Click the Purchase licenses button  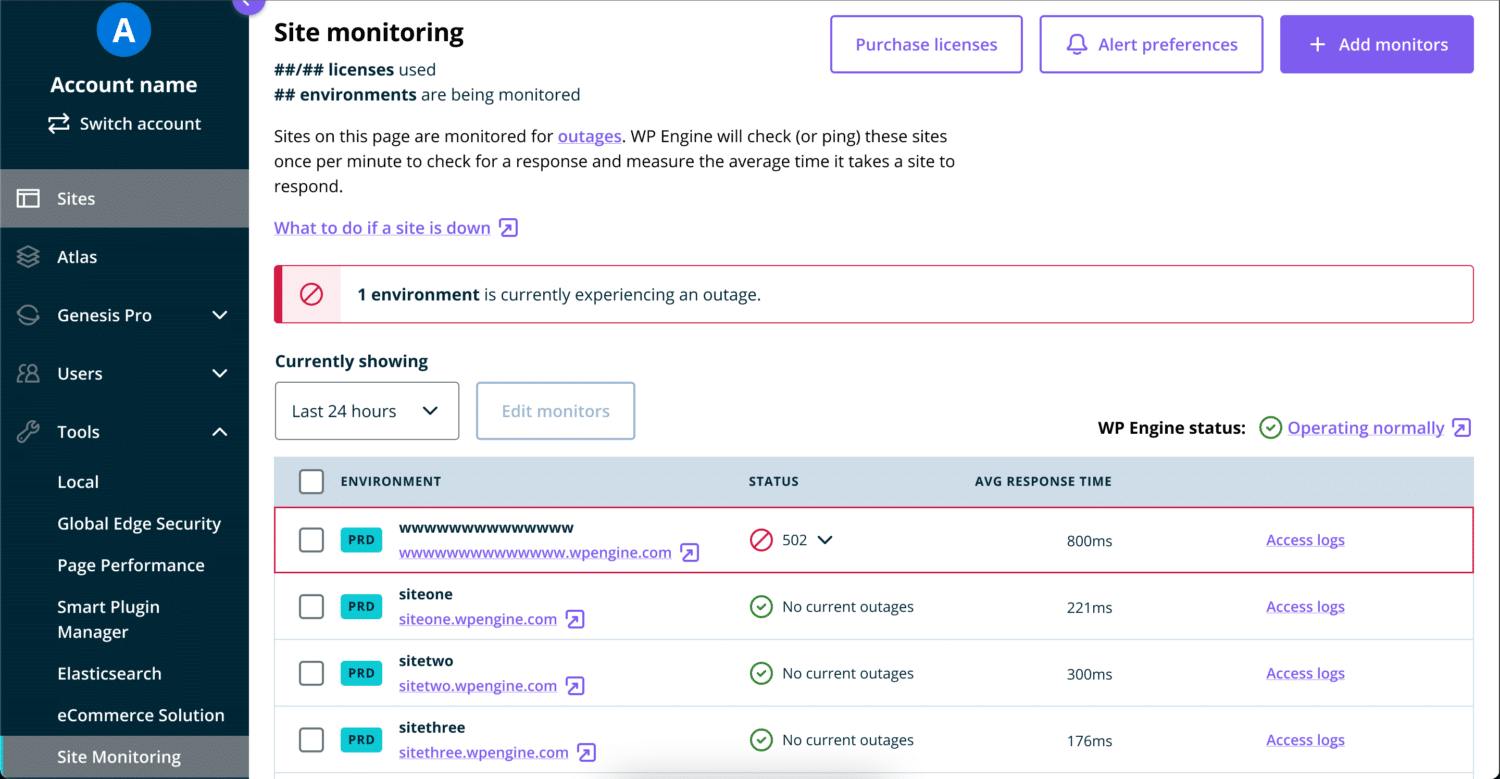(925, 44)
